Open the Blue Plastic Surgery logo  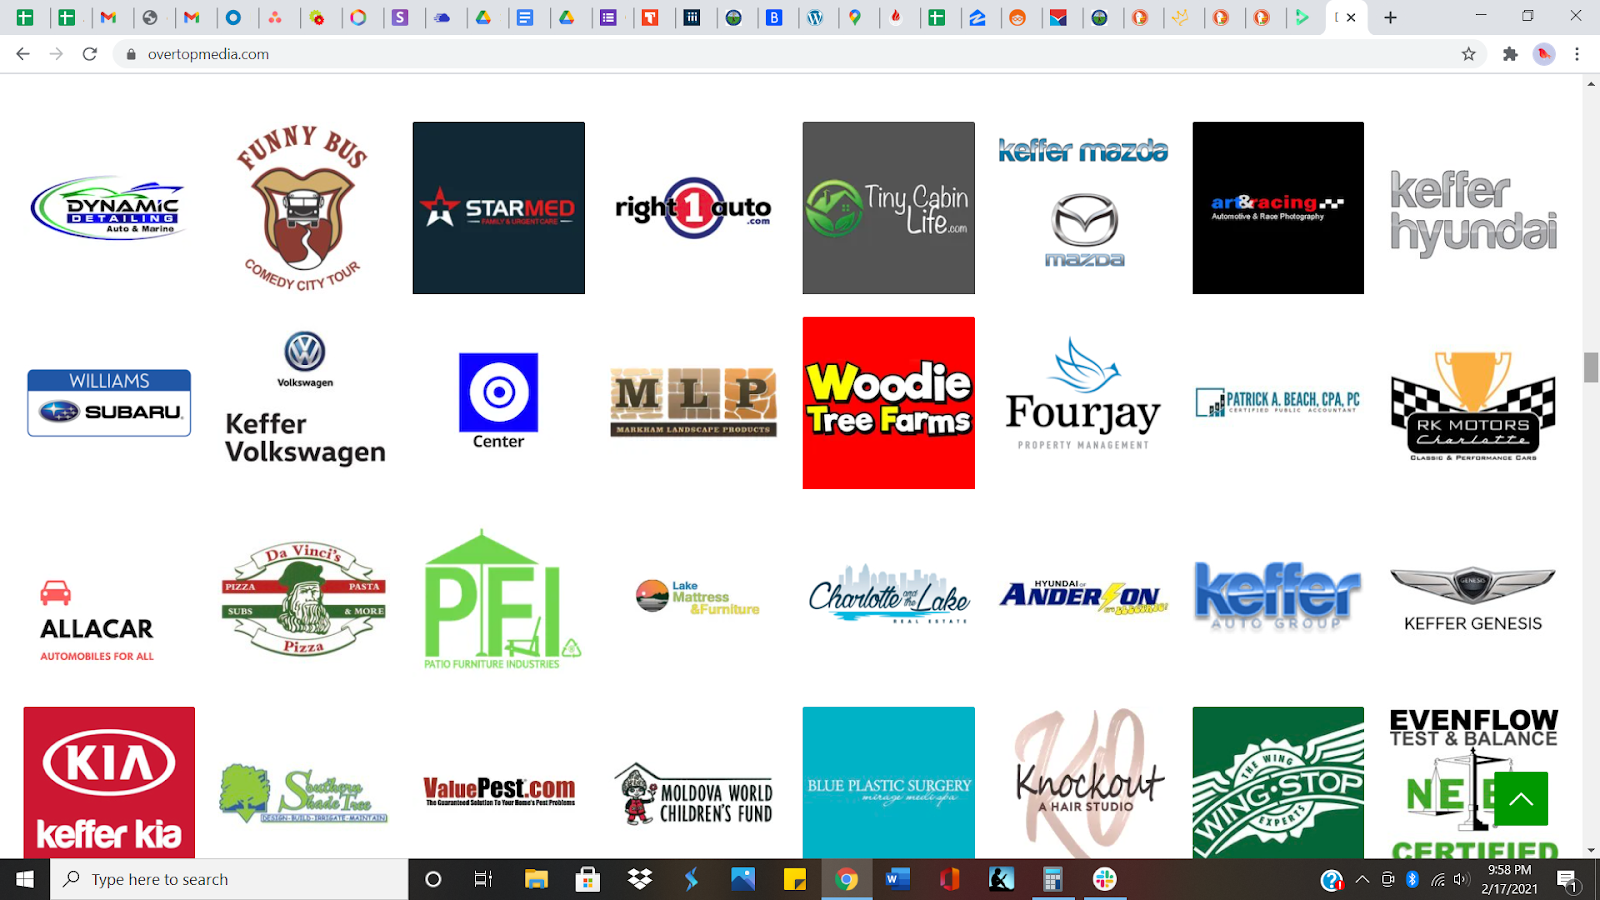coord(889,782)
